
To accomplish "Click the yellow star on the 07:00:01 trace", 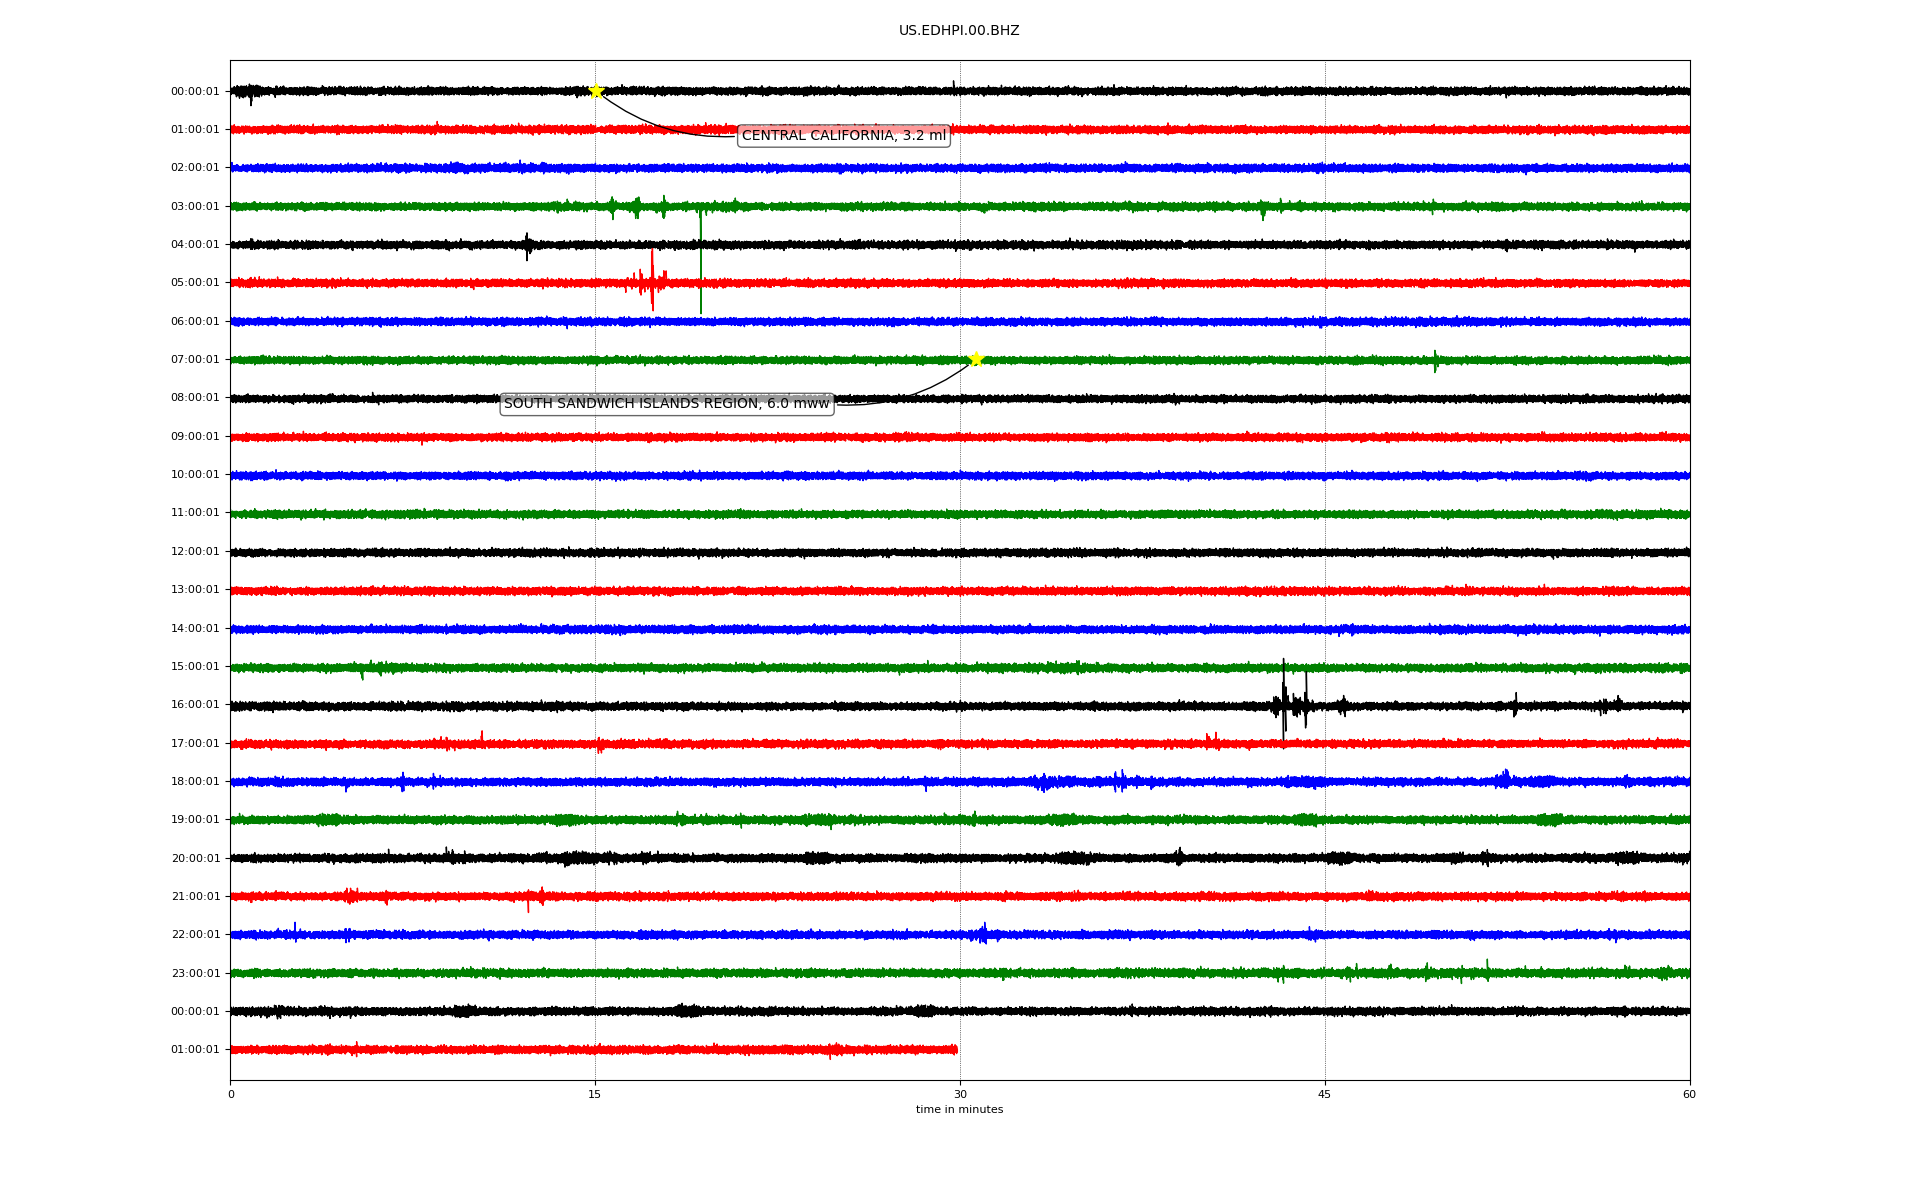I will (976, 359).
